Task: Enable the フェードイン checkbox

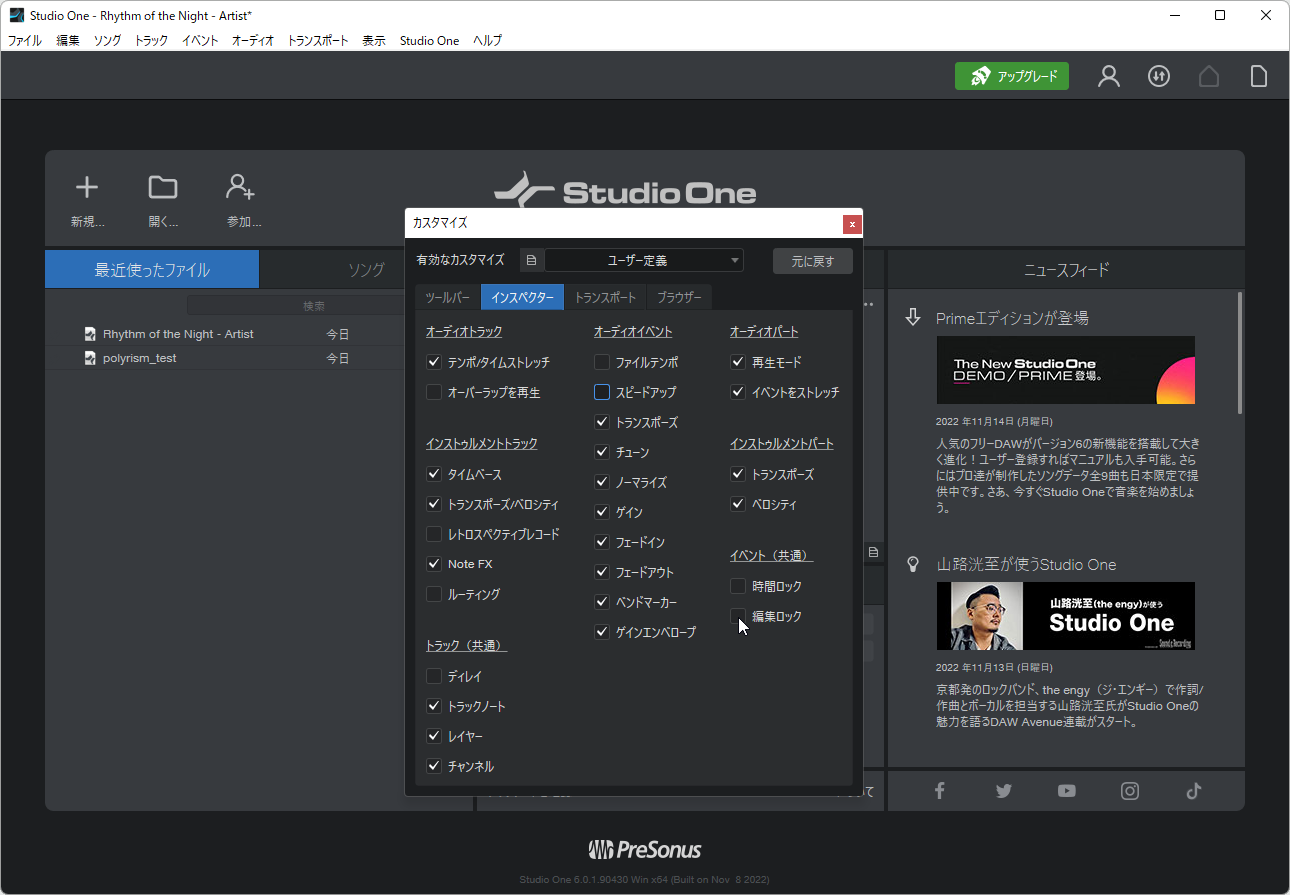Action: tap(601, 541)
